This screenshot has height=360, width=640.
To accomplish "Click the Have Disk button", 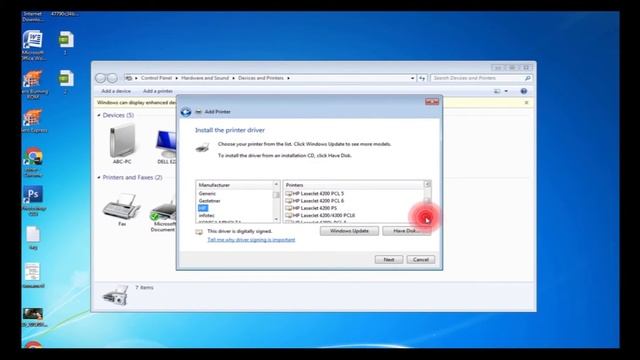I will (407, 231).
